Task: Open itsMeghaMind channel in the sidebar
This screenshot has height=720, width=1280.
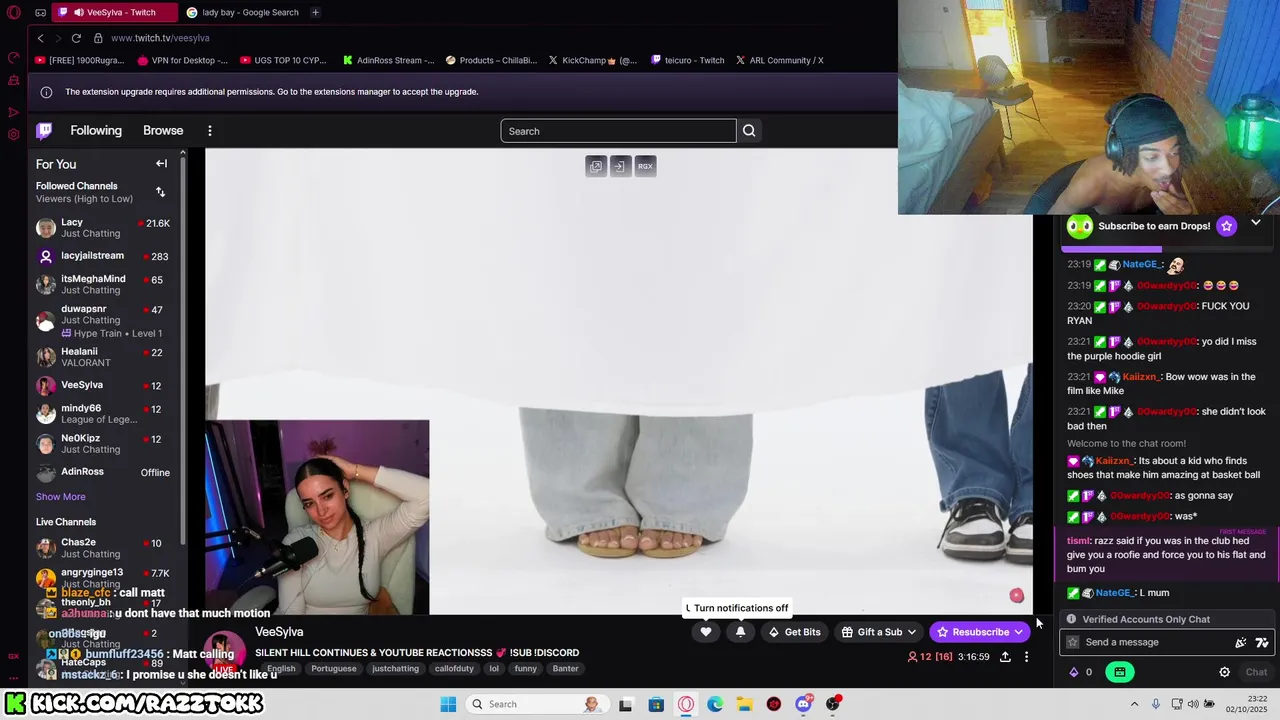Action: coord(103,284)
